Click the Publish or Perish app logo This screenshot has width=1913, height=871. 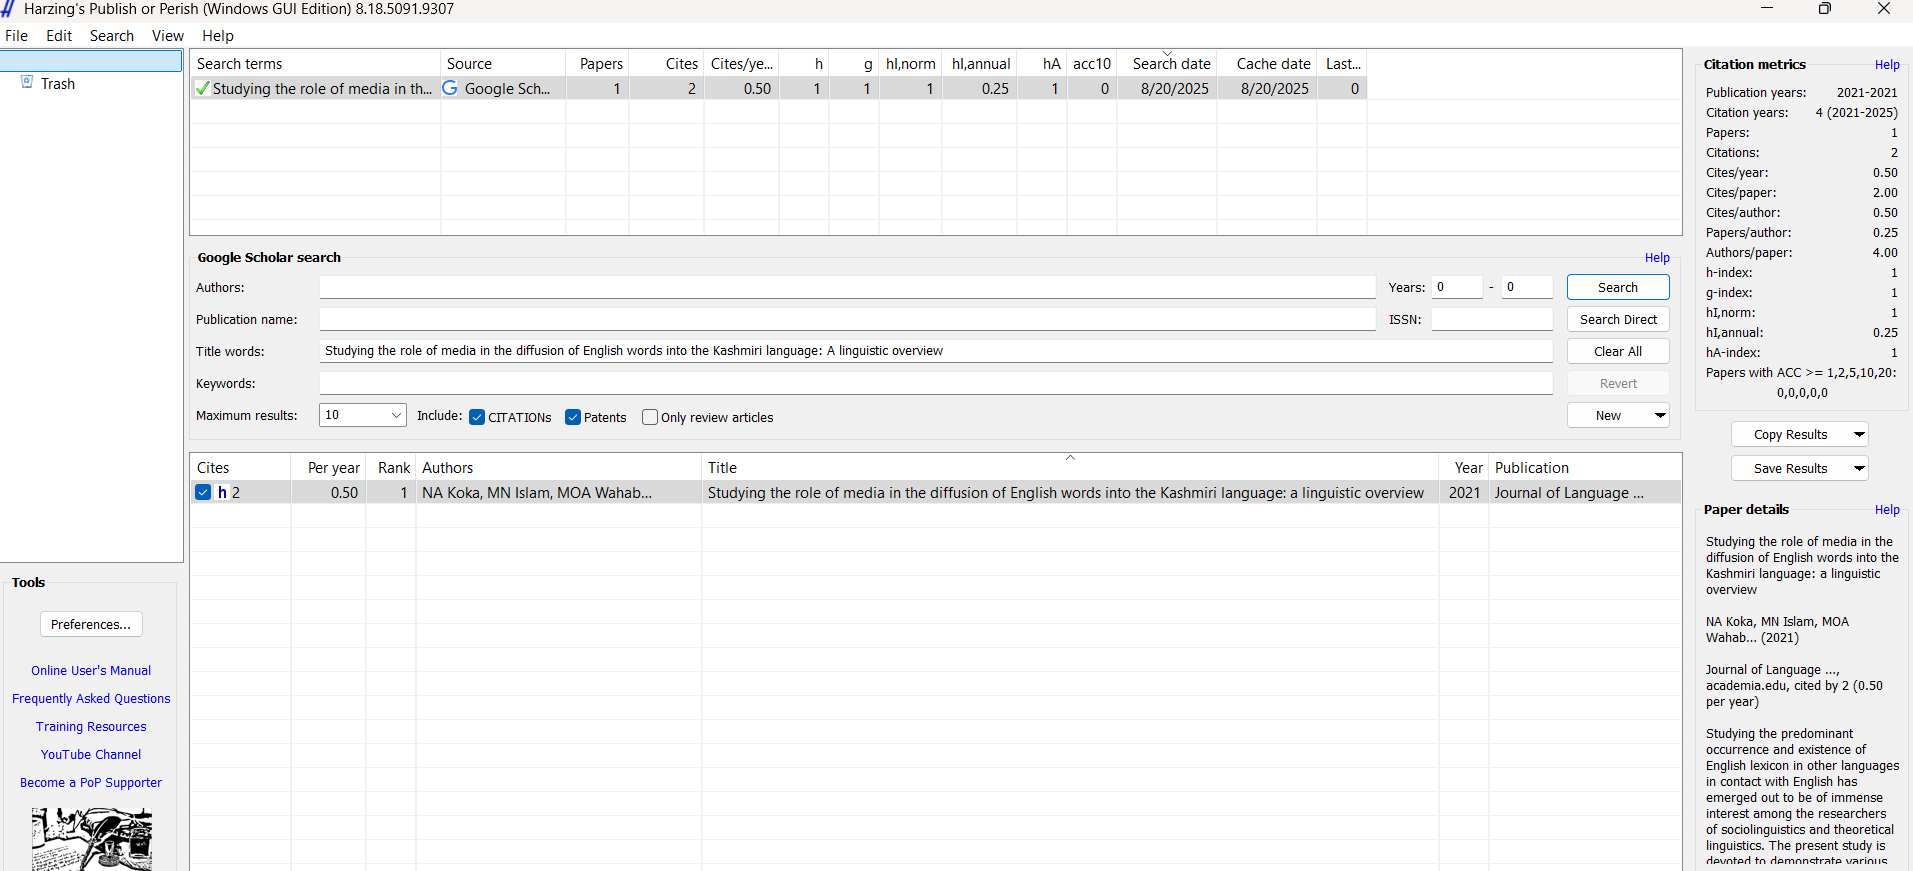(9, 9)
